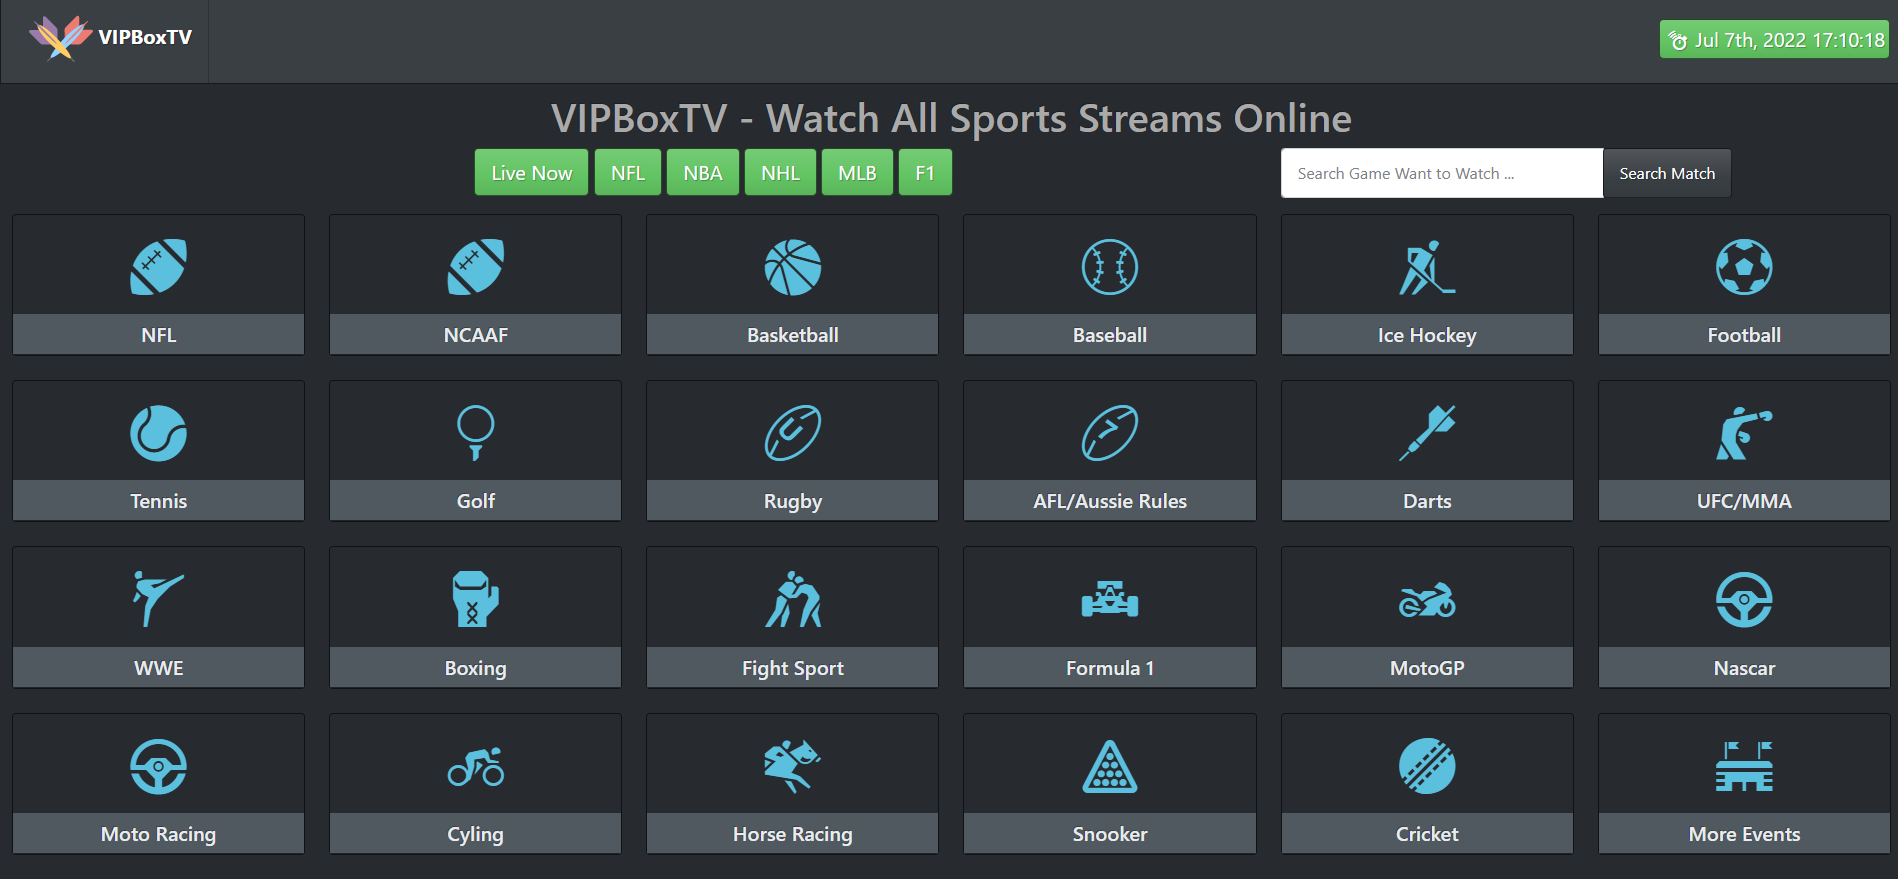
Task: Open the More Events label
Action: [x=1744, y=834]
